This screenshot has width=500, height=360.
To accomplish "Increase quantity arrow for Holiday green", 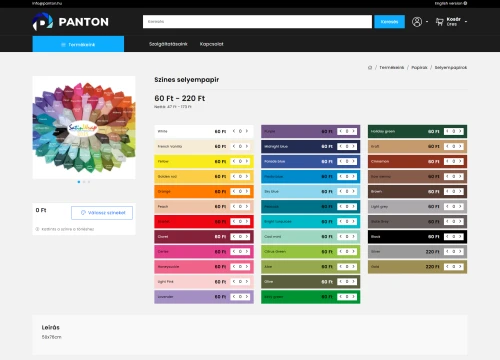I will pos(460,131).
